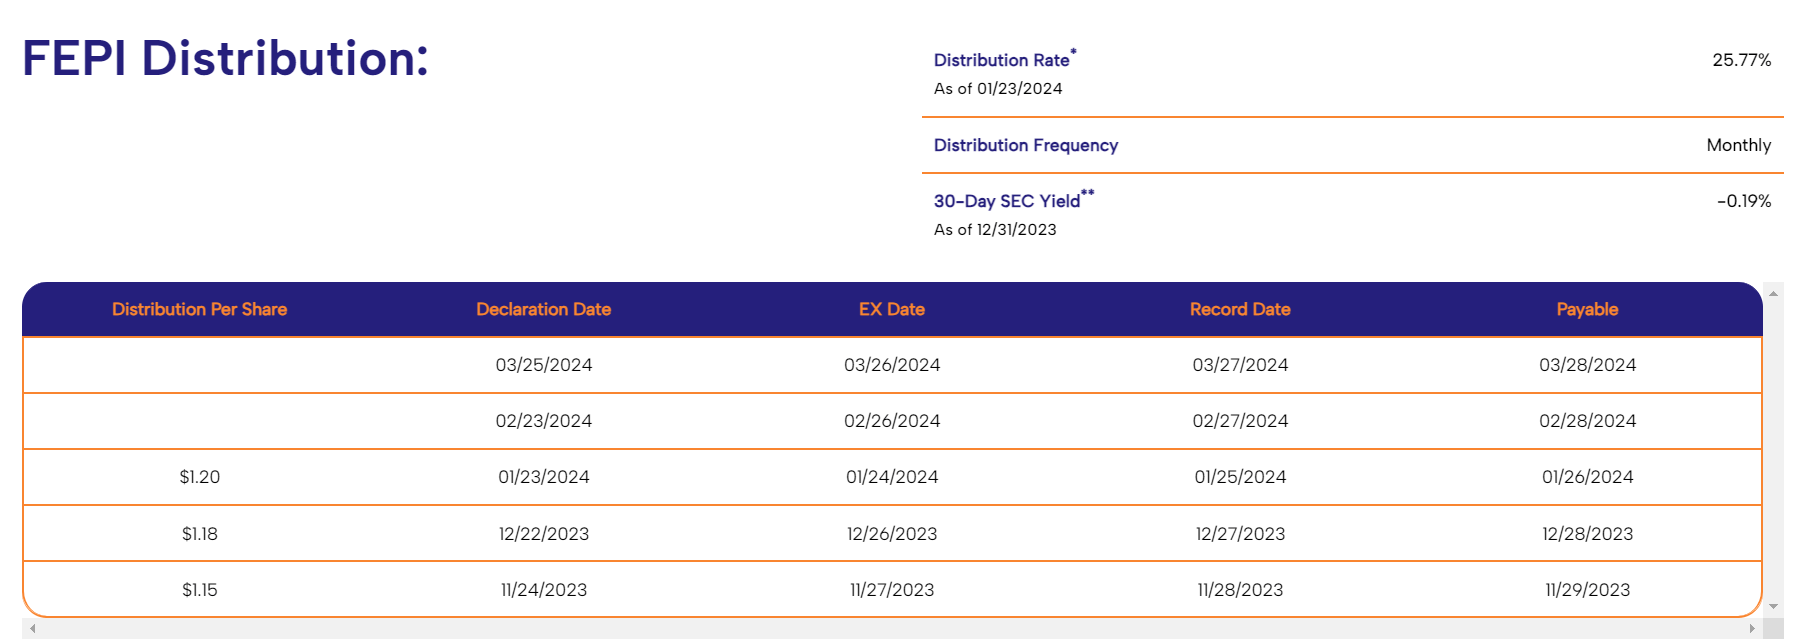
Task: Click the horizontal scrollbar track below the table
Action: tap(890, 629)
